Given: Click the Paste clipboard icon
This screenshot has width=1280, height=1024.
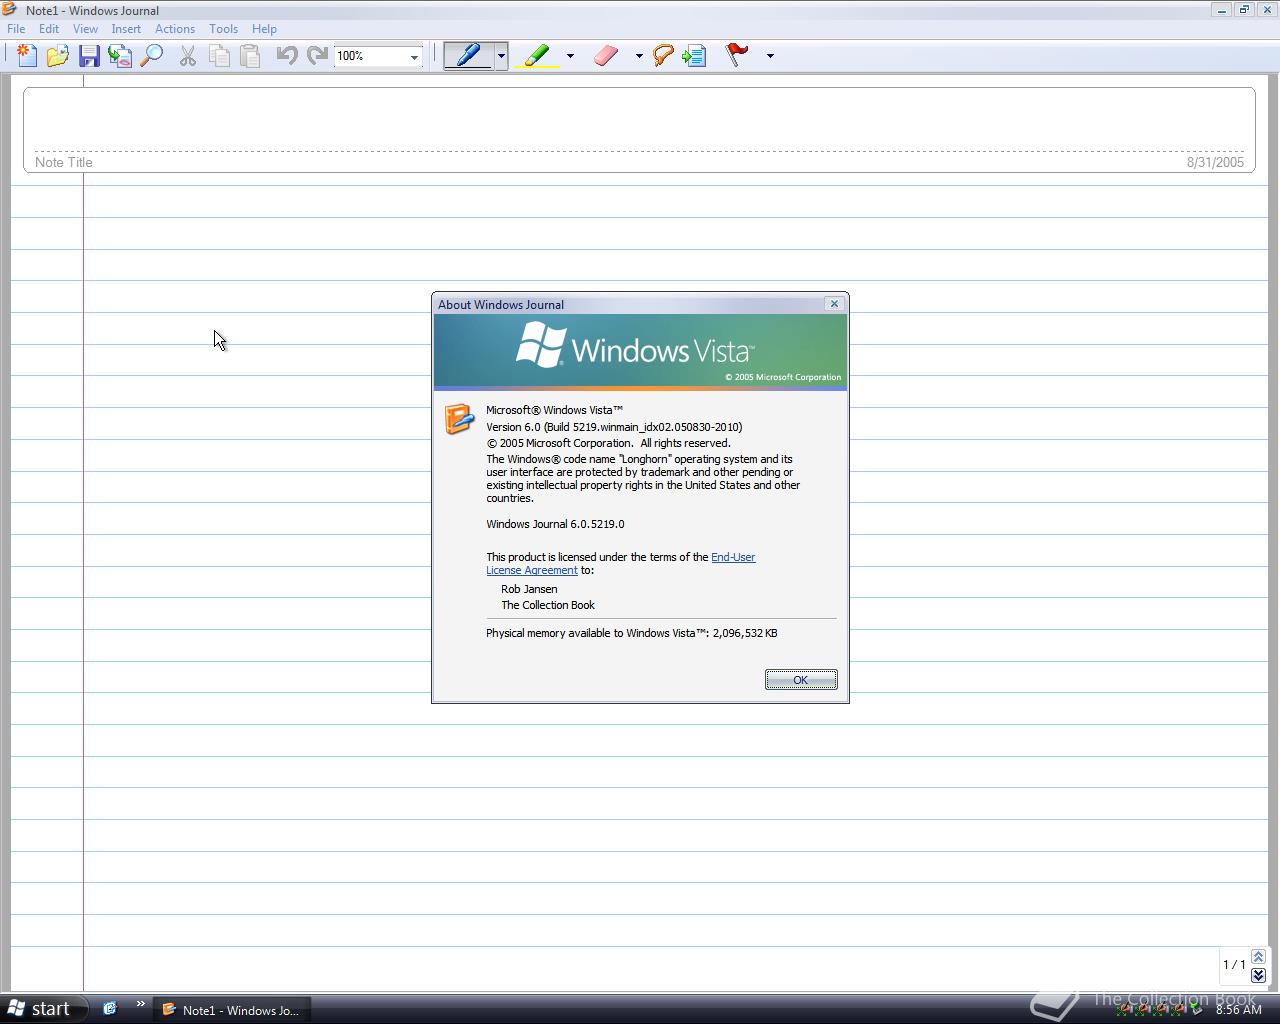Looking at the screenshot, I should point(250,56).
